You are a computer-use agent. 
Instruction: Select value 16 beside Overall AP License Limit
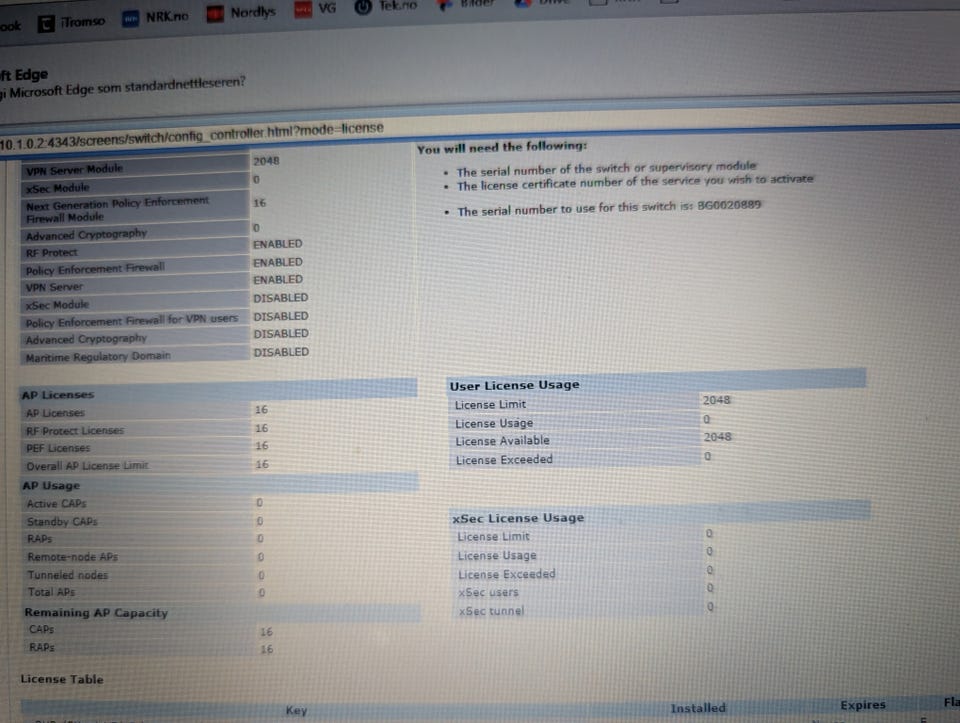pos(262,464)
